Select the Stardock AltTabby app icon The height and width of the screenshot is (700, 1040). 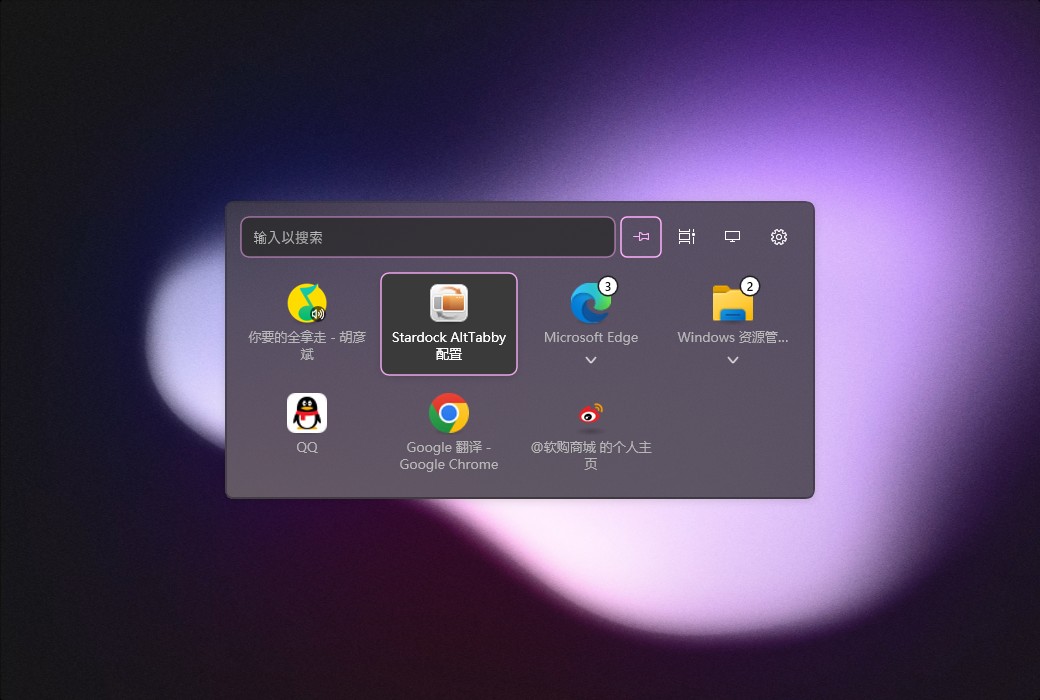[x=449, y=303]
